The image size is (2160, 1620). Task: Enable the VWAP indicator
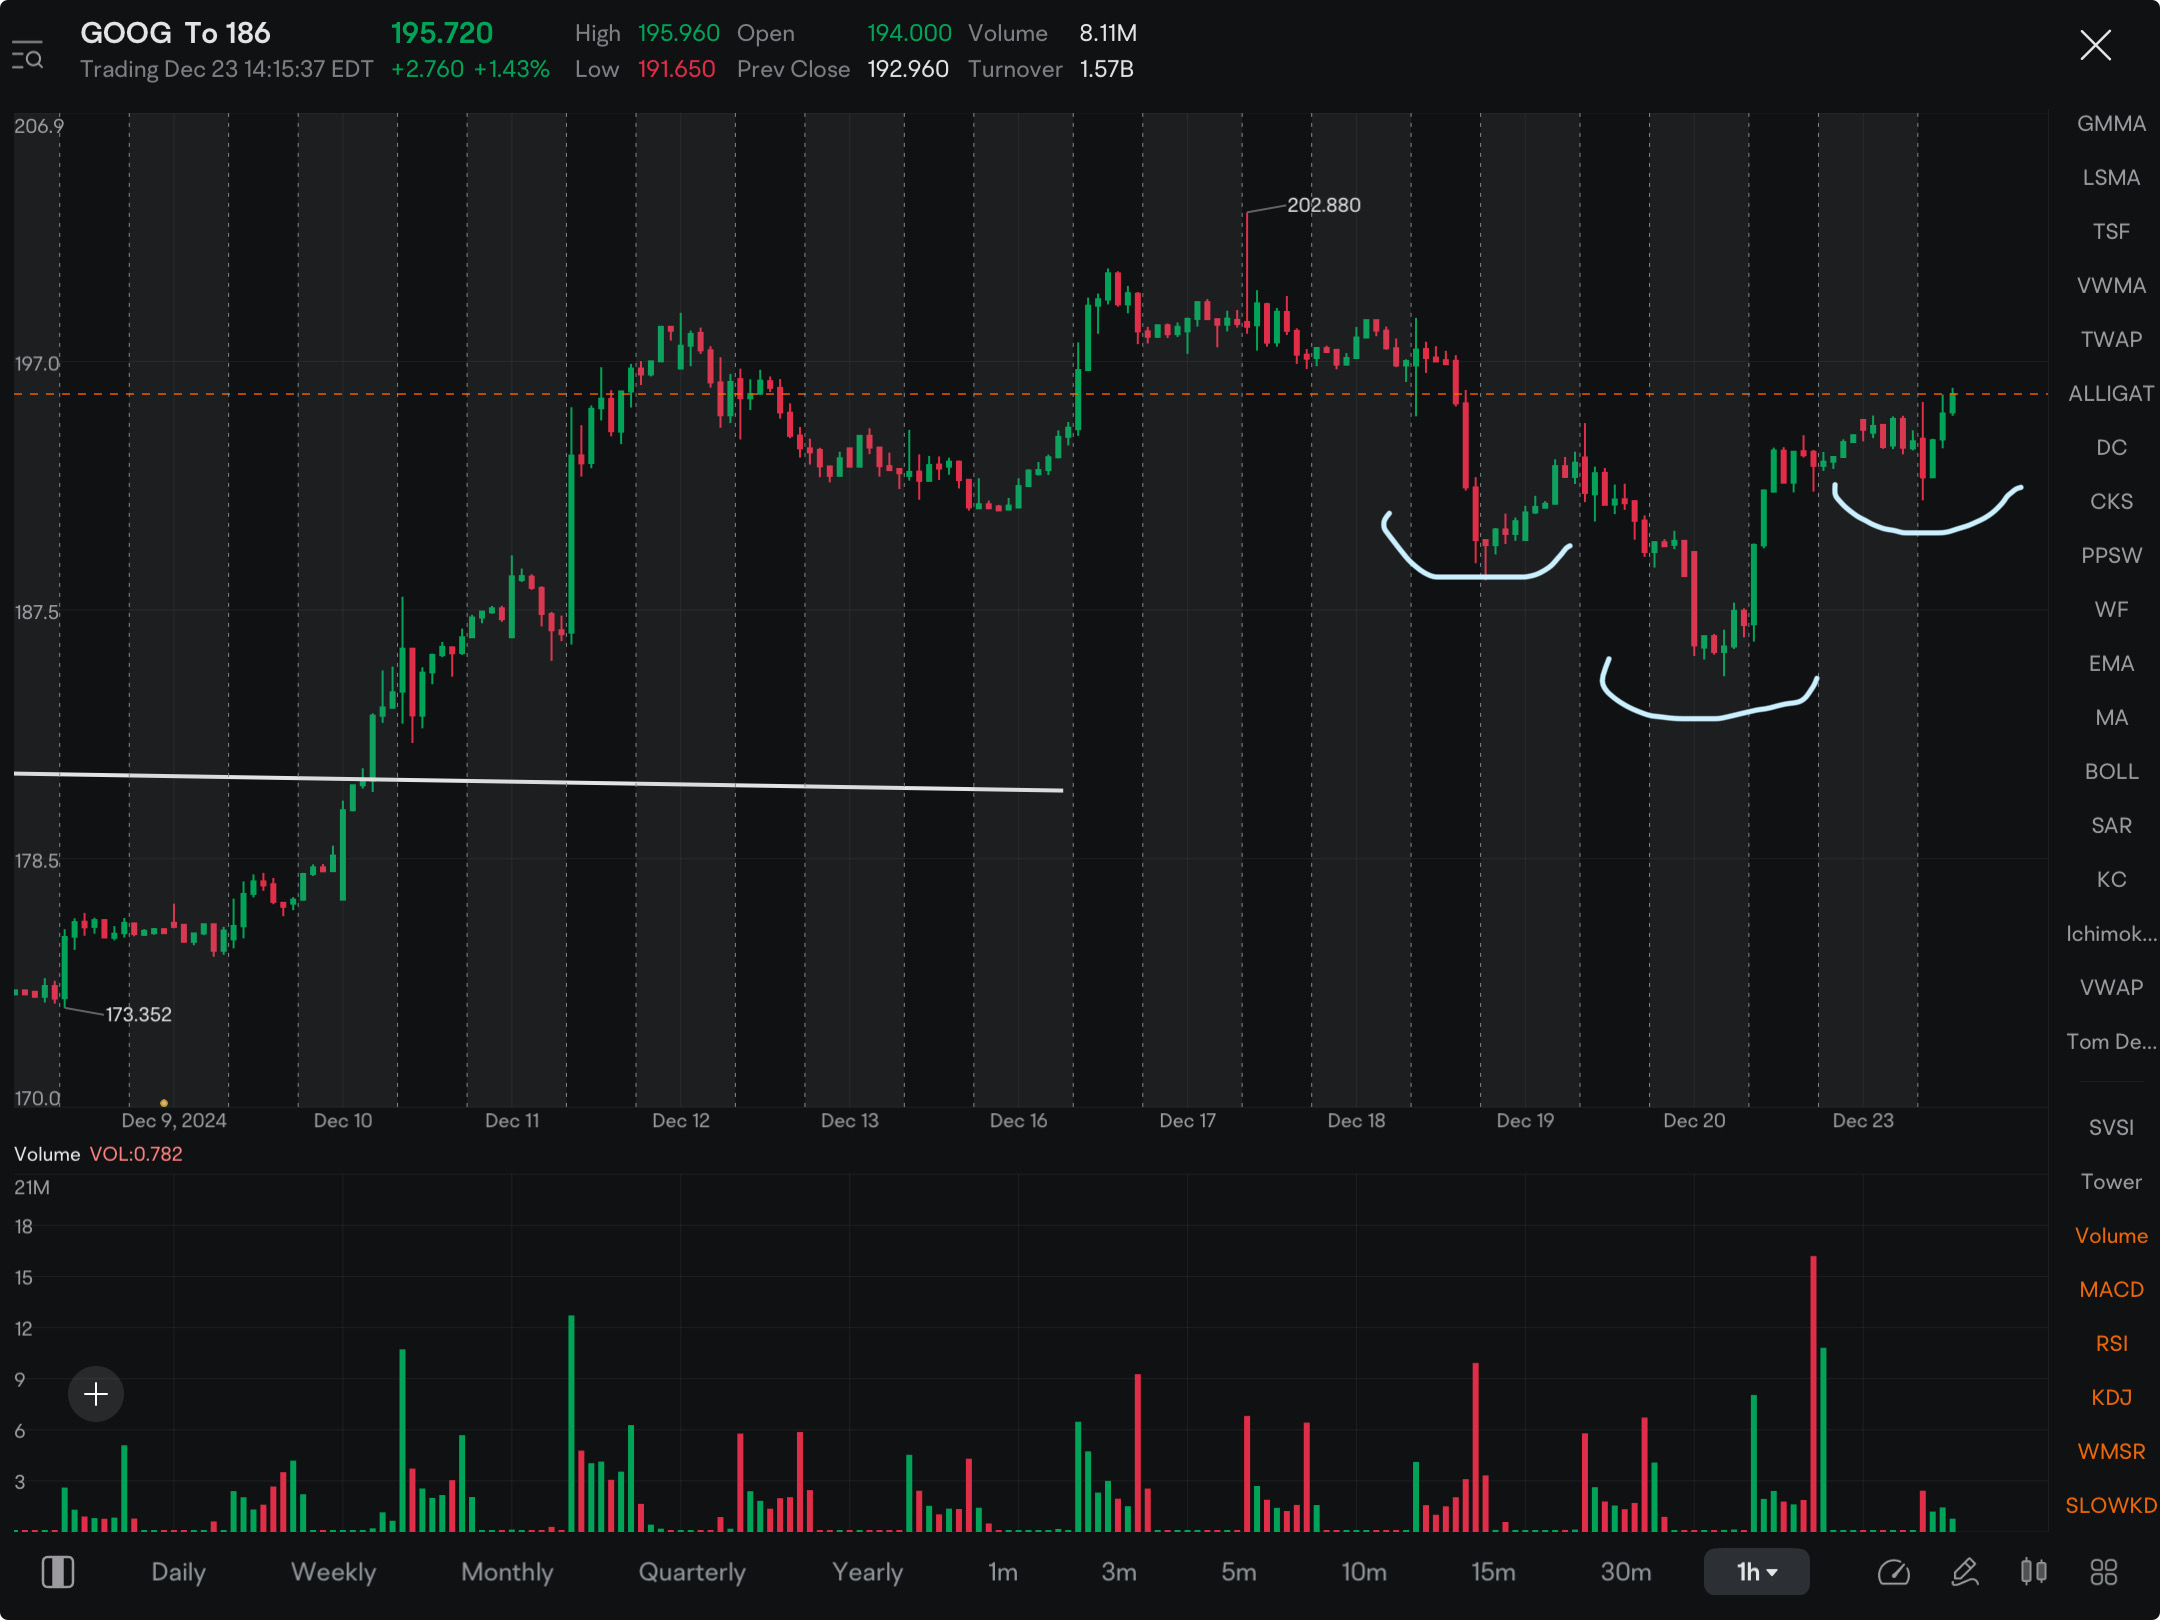(x=2111, y=988)
